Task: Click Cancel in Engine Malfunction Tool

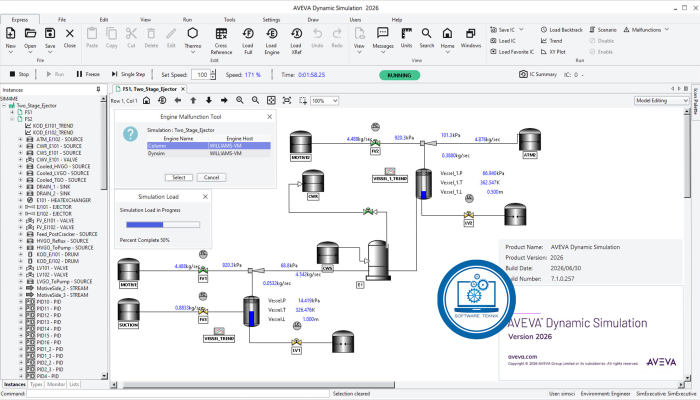Action: point(211,178)
